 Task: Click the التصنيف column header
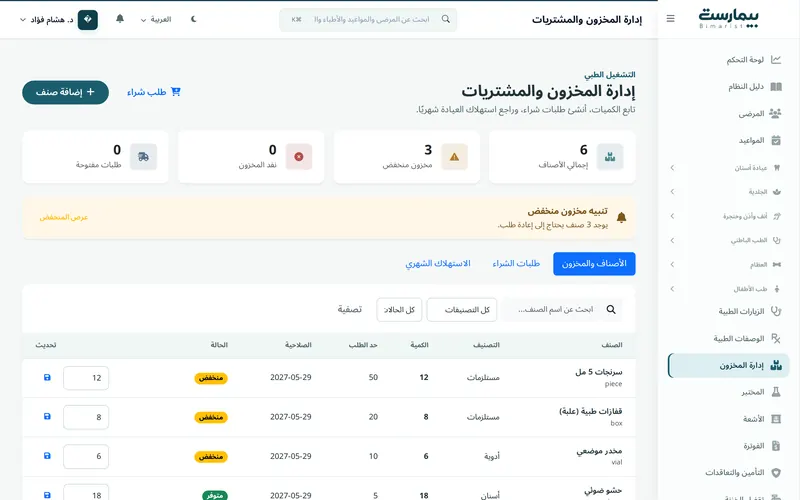click(x=486, y=345)
